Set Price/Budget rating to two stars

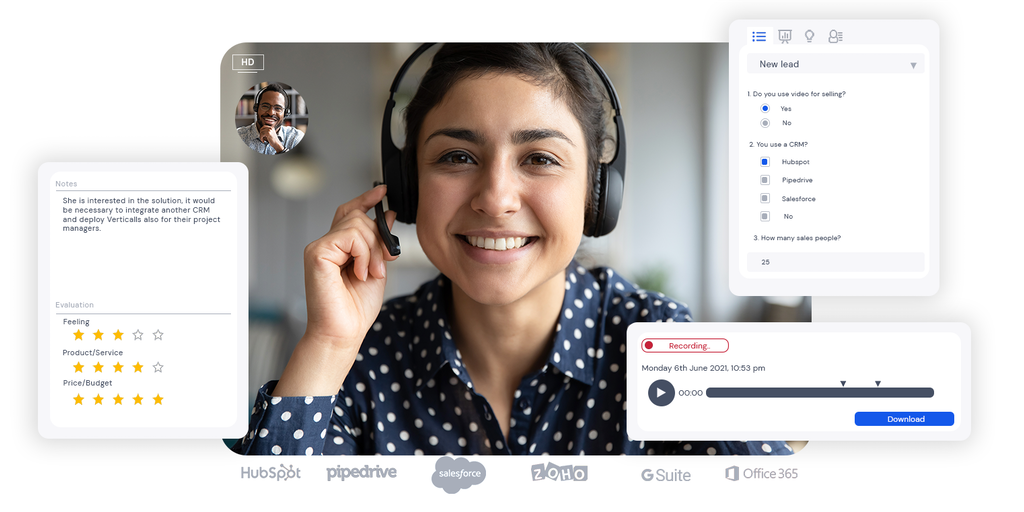98,399
